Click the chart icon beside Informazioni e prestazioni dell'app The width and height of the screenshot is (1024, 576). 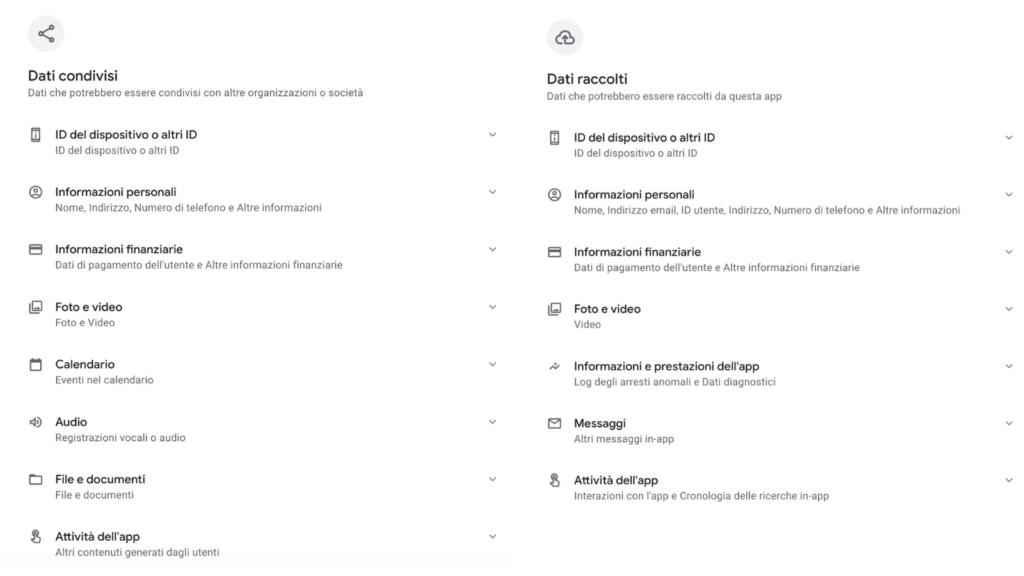pos(555,367)
